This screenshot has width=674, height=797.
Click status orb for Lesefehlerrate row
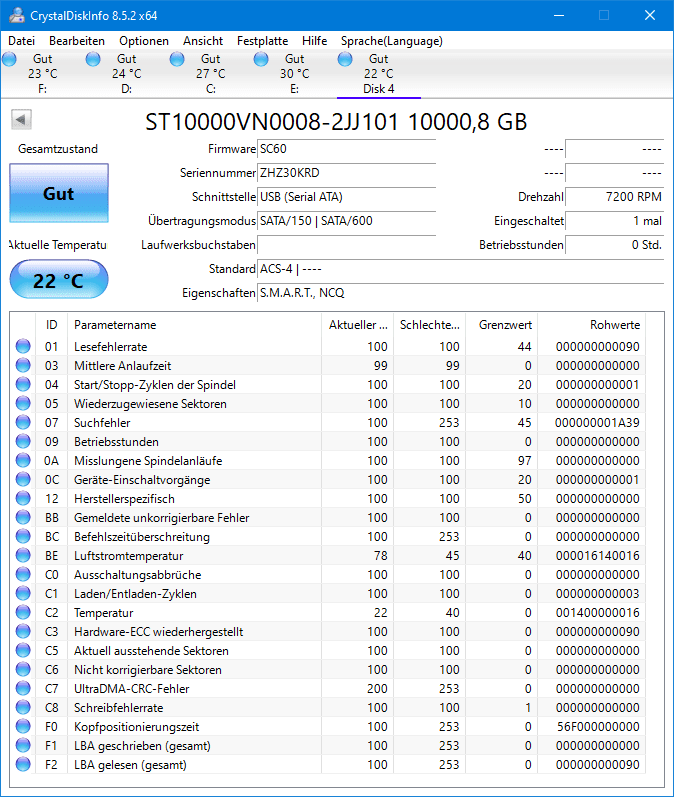click(23, 346)
